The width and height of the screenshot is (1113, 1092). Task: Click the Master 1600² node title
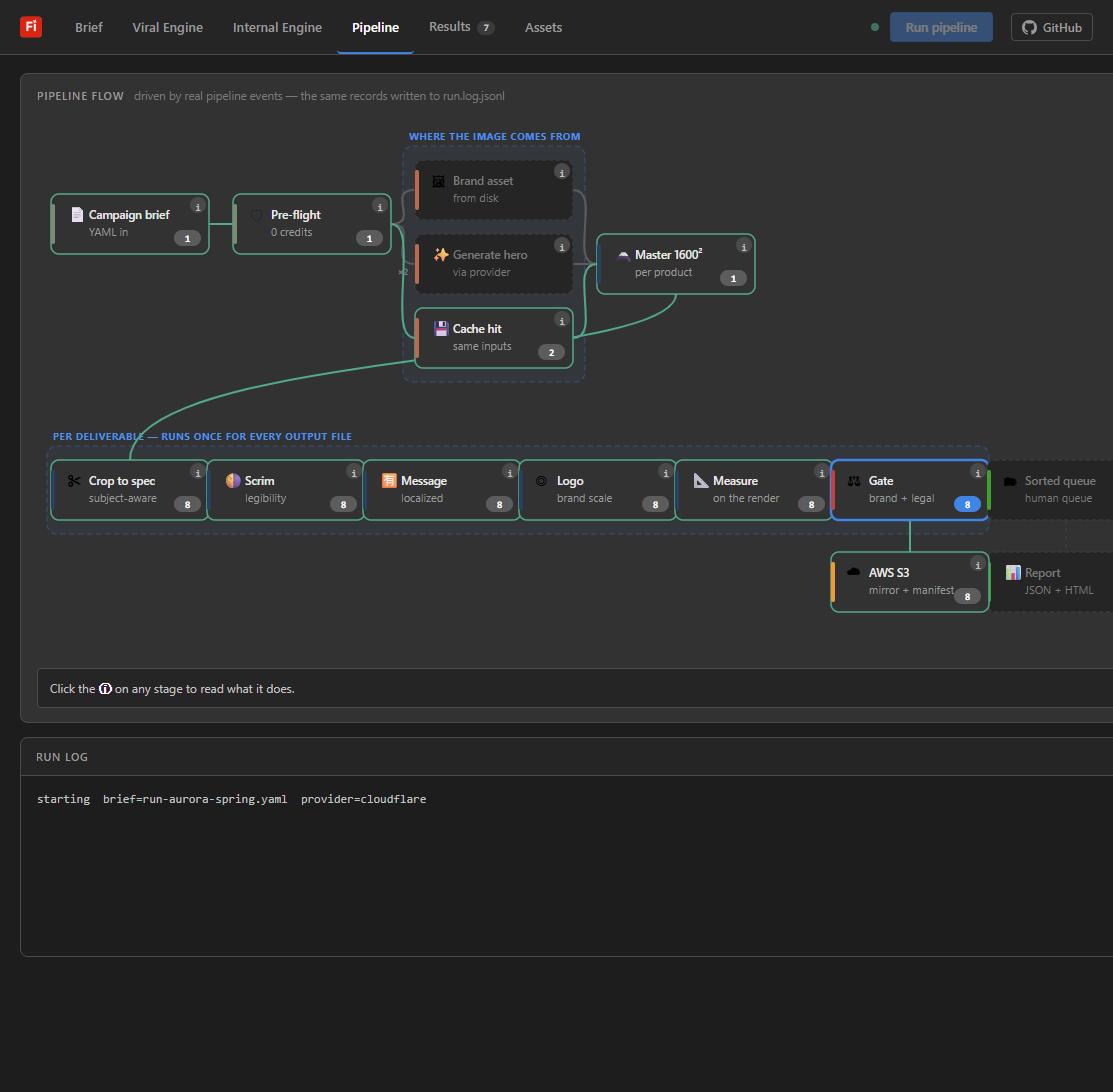click(669, 254)
